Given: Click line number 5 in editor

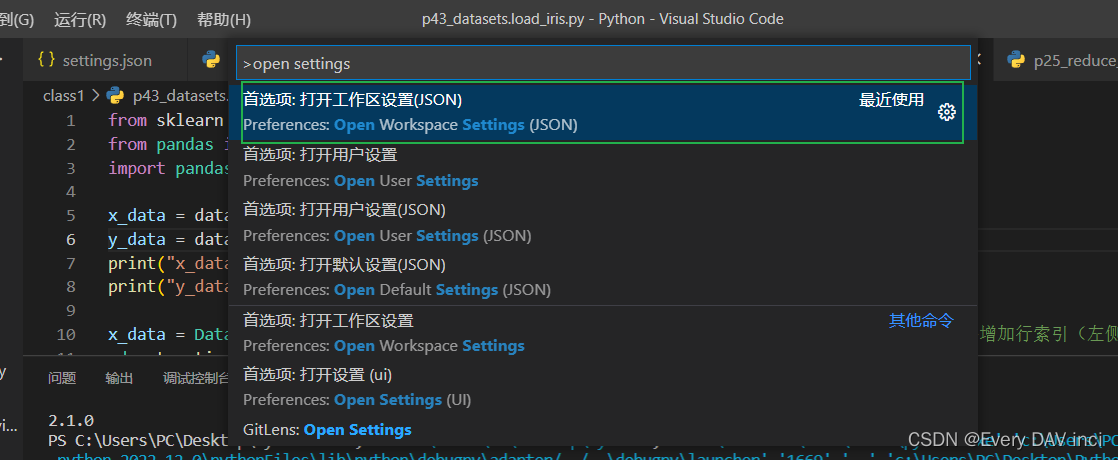Looking at the screenshot, I should click(71, 215).
